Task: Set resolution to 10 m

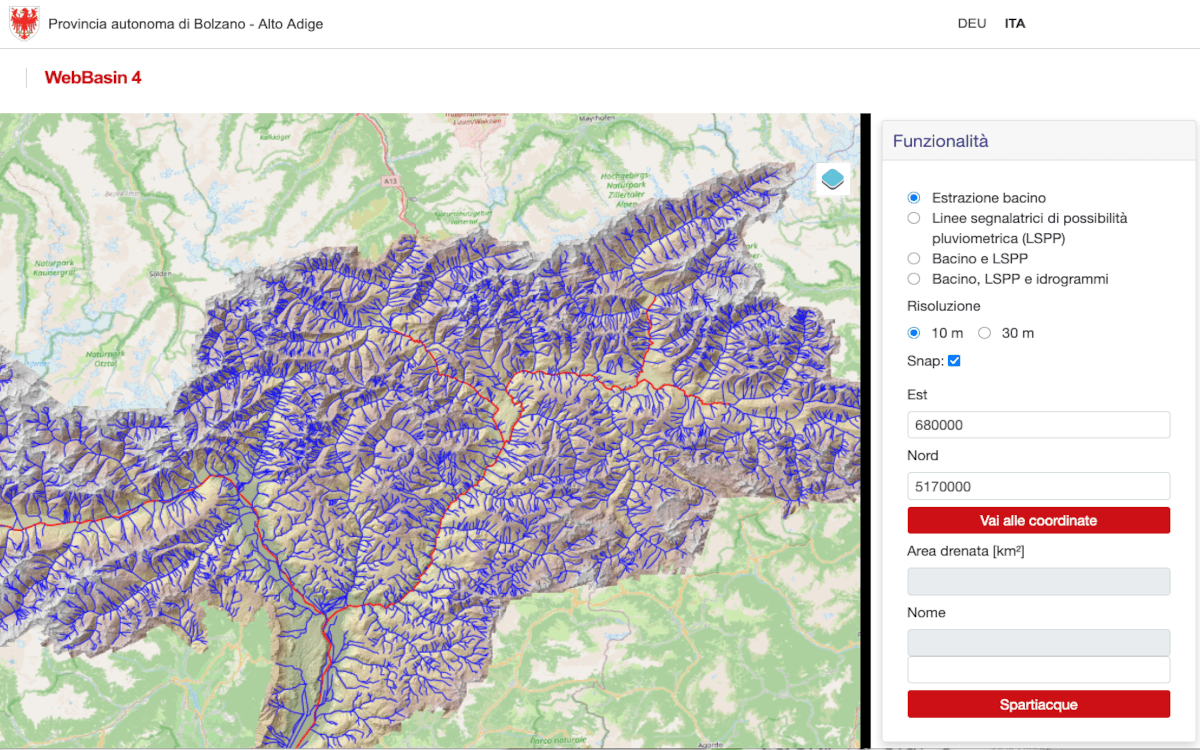Action: 913,333
